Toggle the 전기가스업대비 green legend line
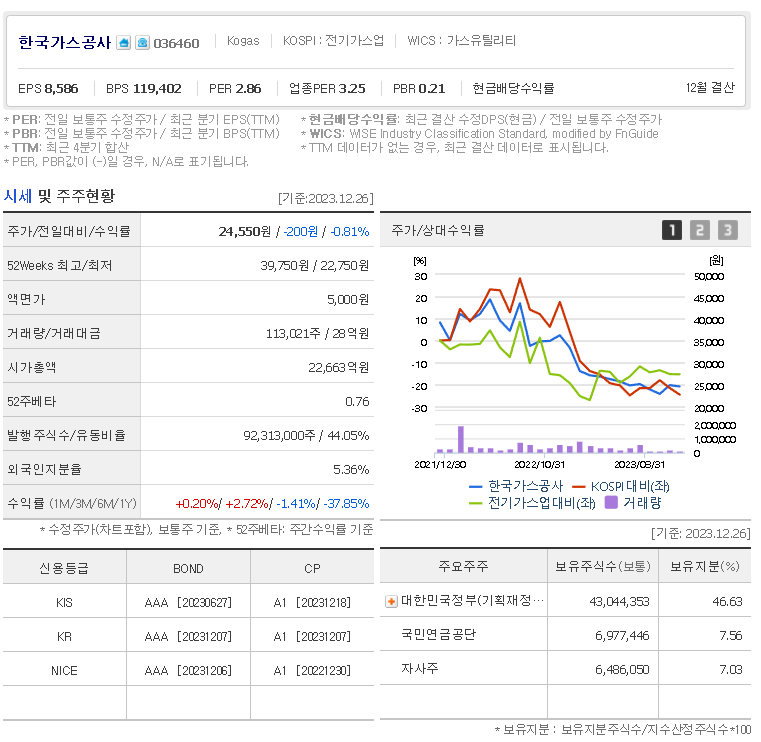Image resolution: width=761 pixels, height=742 pixels. pos(532,503)
